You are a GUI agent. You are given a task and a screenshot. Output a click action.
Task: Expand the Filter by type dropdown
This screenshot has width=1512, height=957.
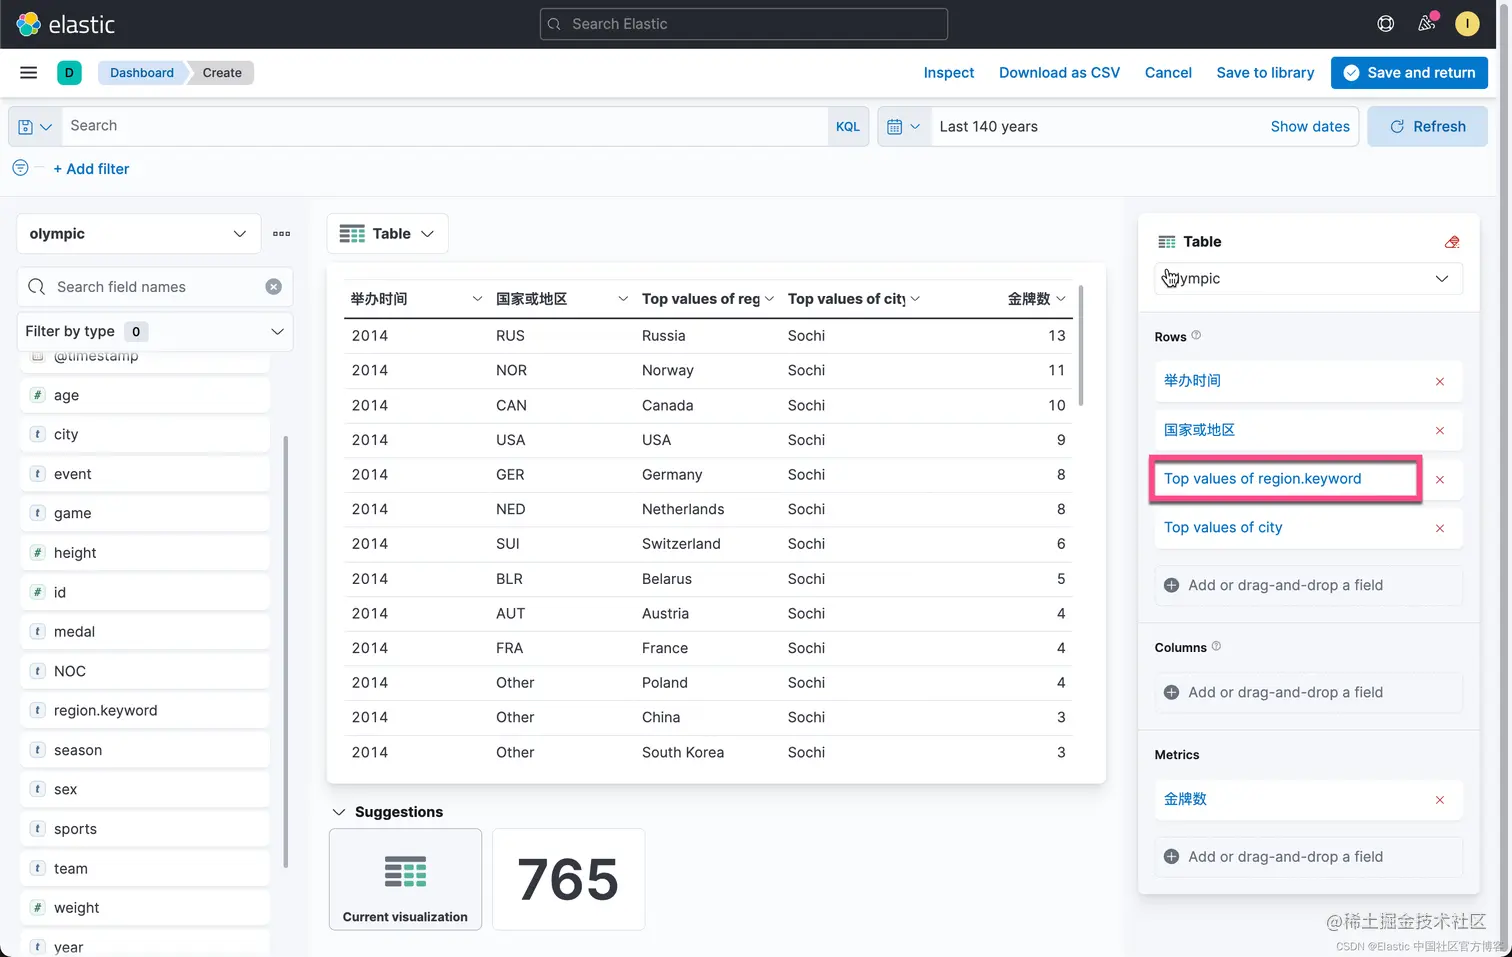pyautogui.click(x=155, y=331)
